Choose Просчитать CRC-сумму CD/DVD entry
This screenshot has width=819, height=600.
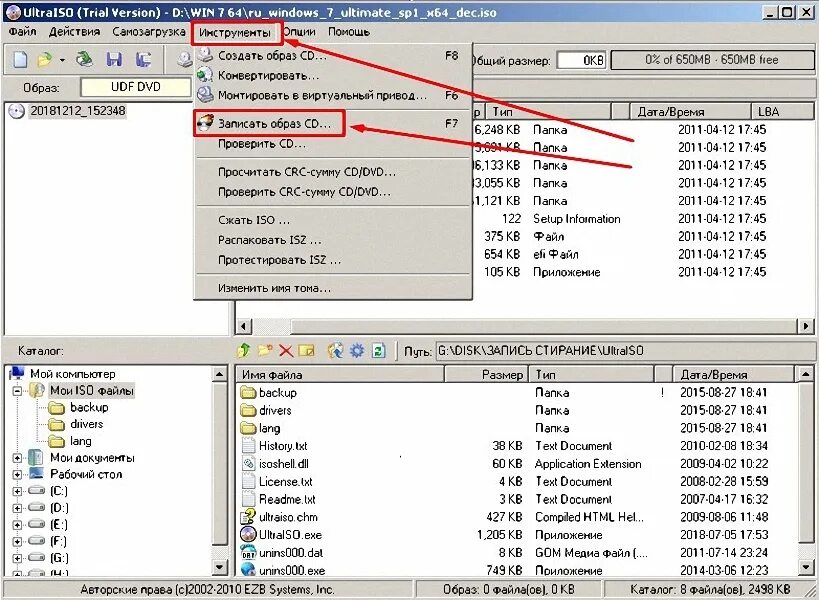[333, 172]
